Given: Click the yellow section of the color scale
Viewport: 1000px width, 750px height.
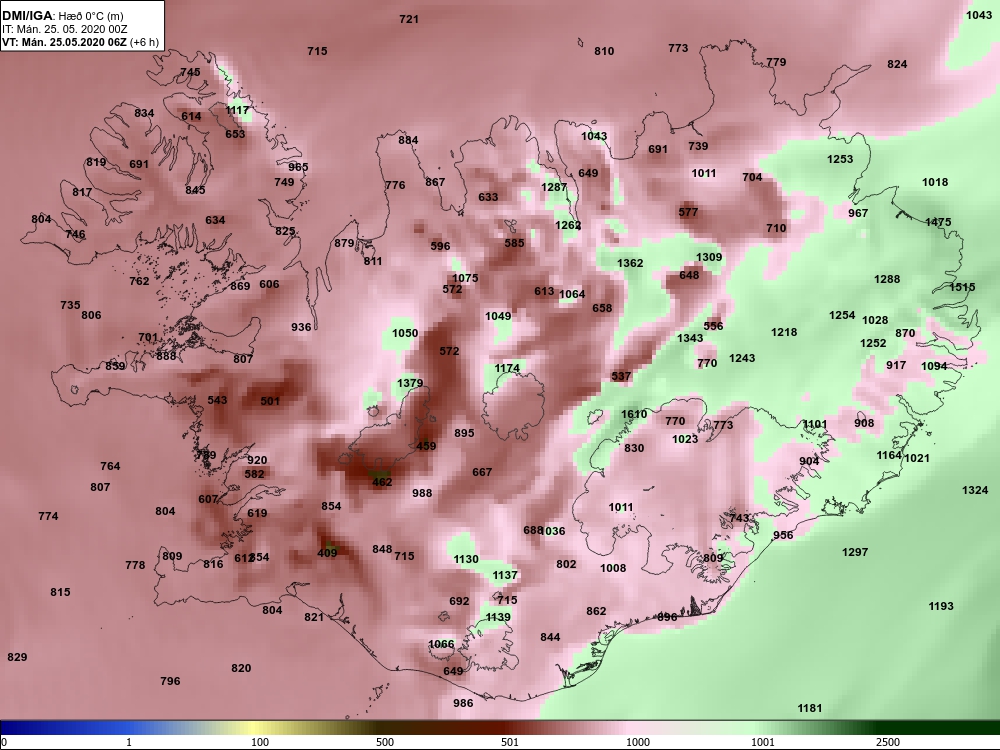Looking at the screenshot, I should [255, 728].
